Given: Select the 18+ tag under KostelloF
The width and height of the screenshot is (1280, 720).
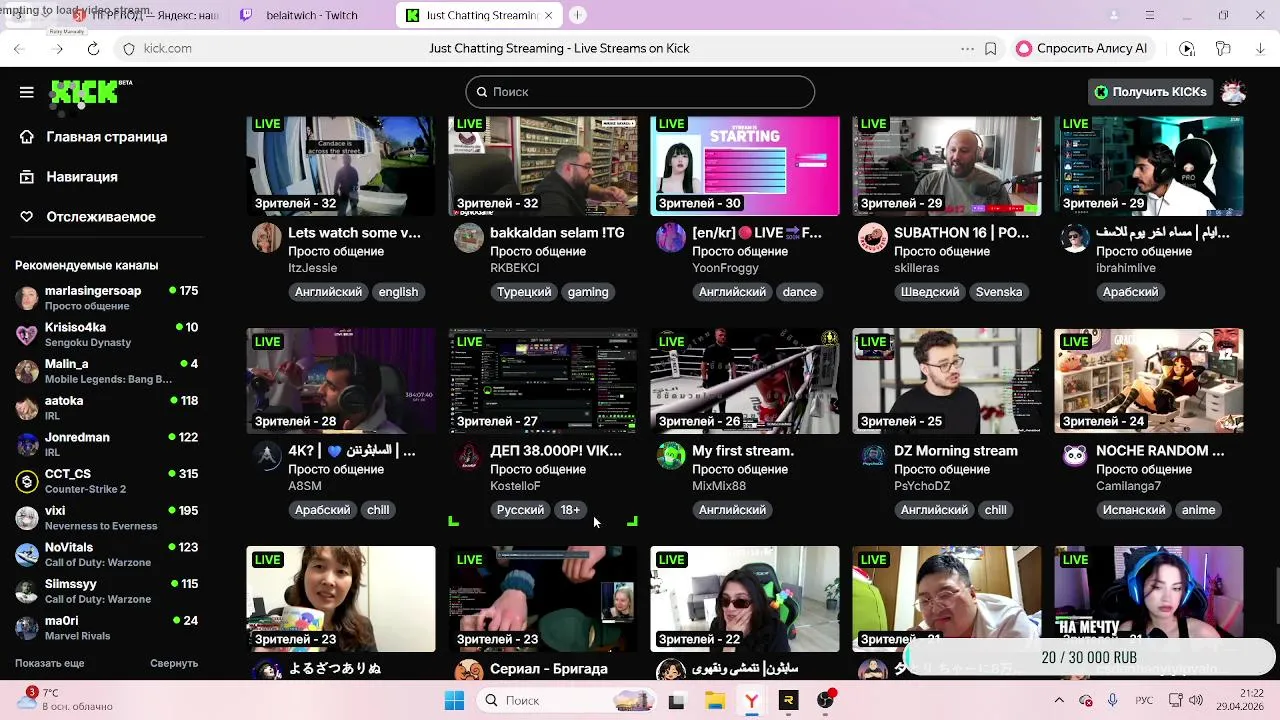Looking at the screenshot, I should pyautogui.click(x=570, y=510).
